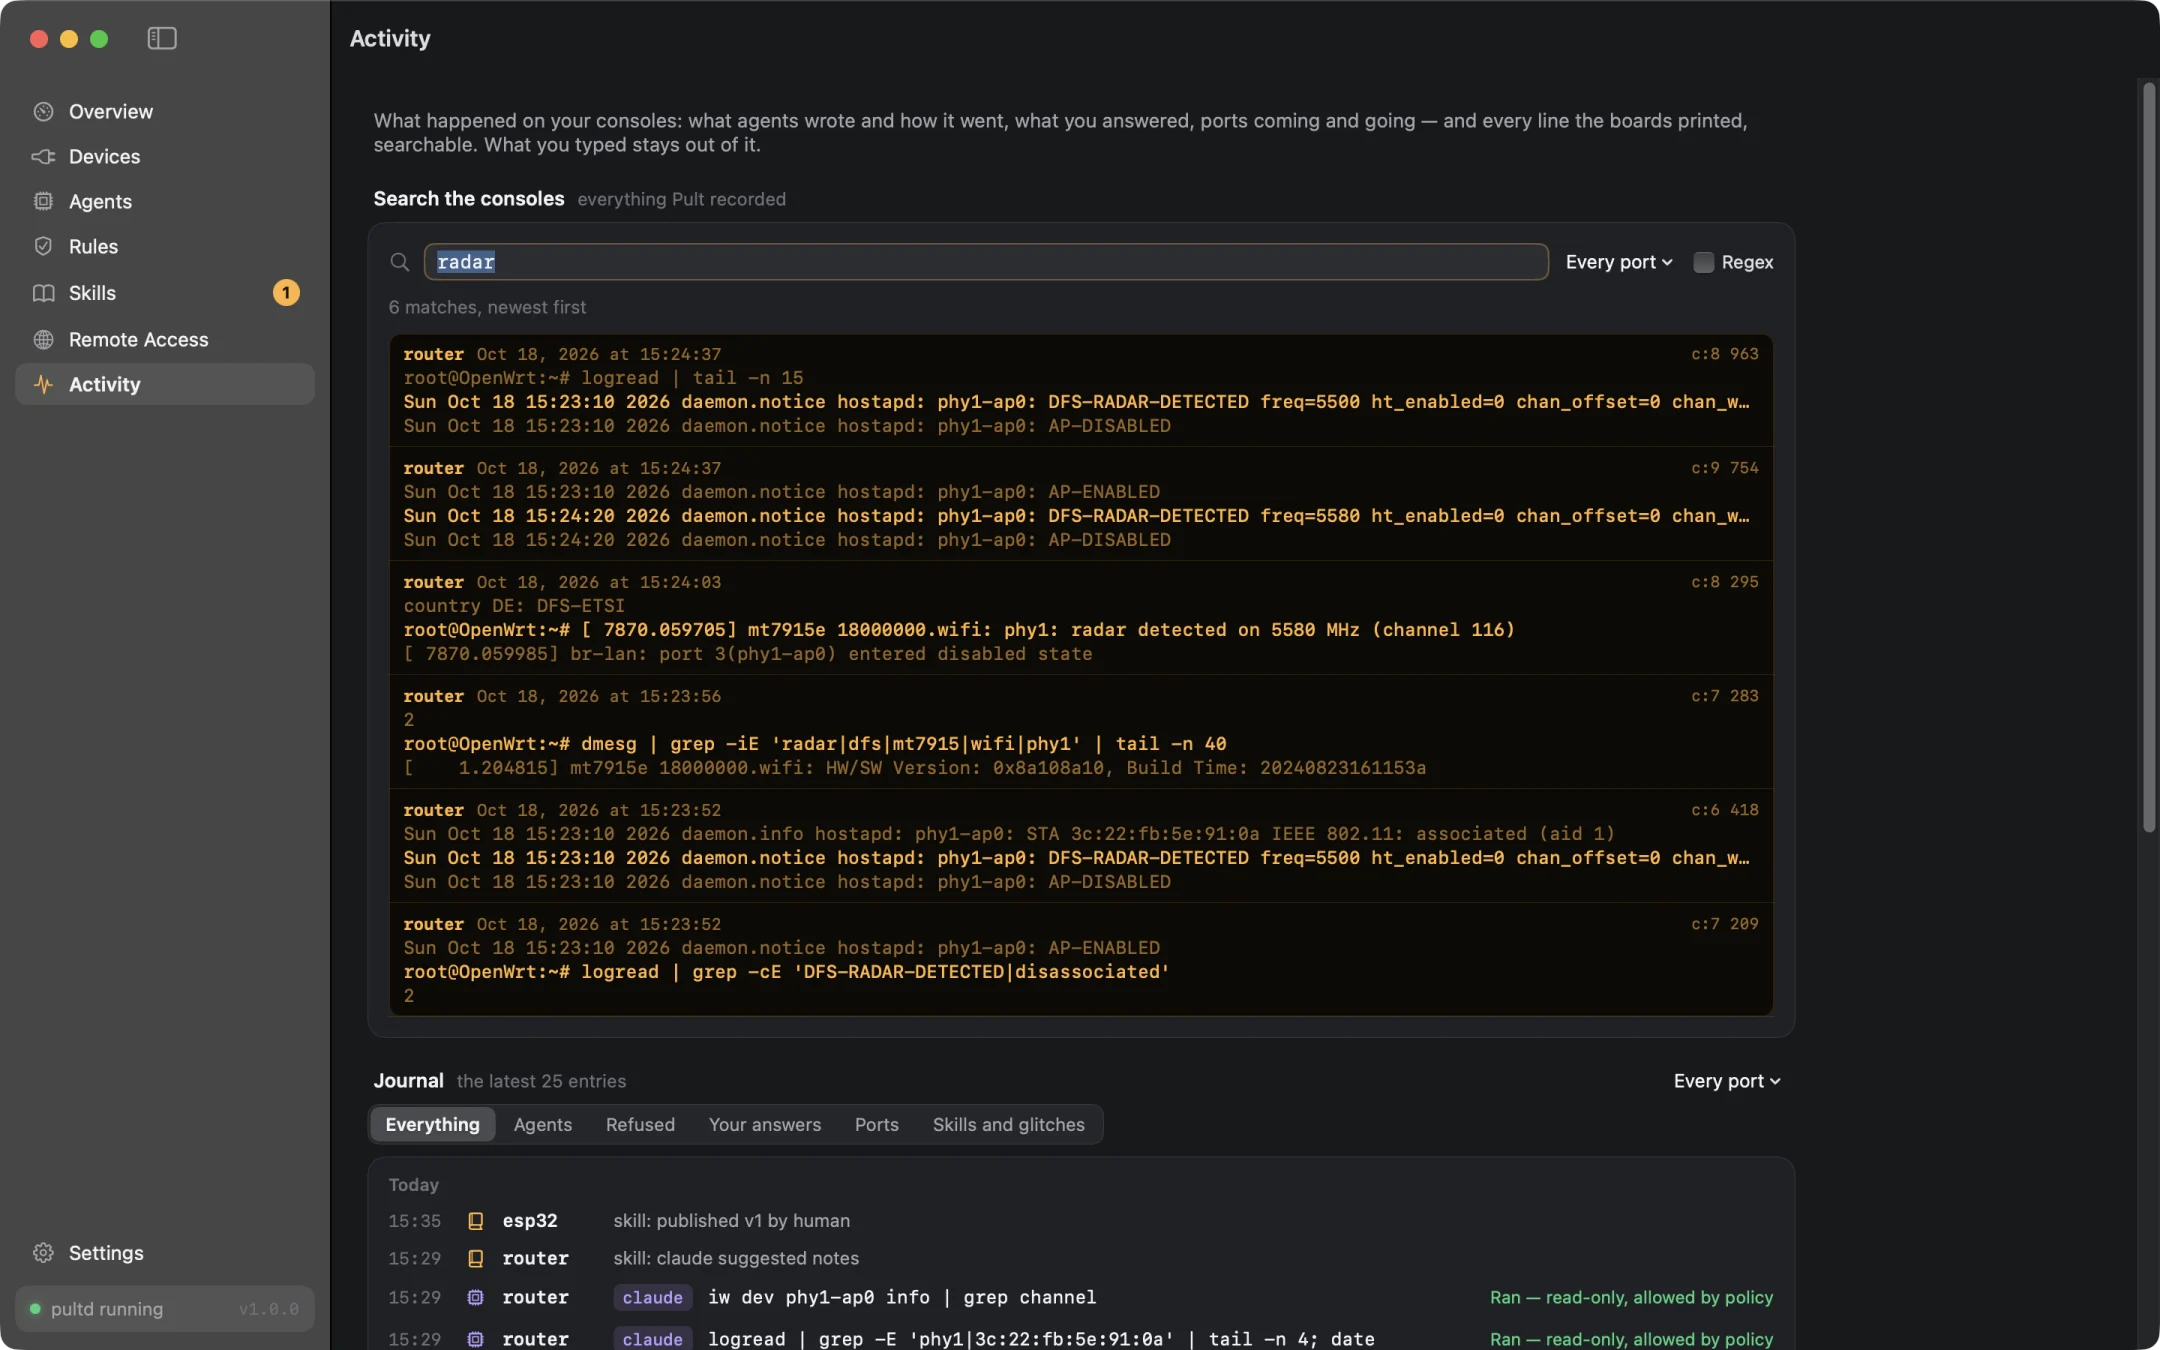The width and height of the screenshot is (2160, 1350).
Task: Click the '6 matches, newest first' text
Action: [x=487, y=307]
